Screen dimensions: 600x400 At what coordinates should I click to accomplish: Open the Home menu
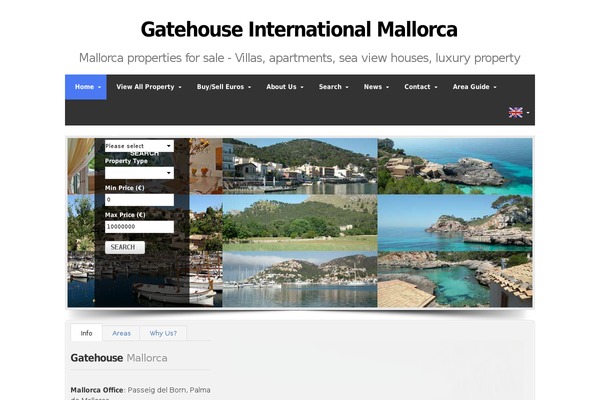click(x=86, y=87)
